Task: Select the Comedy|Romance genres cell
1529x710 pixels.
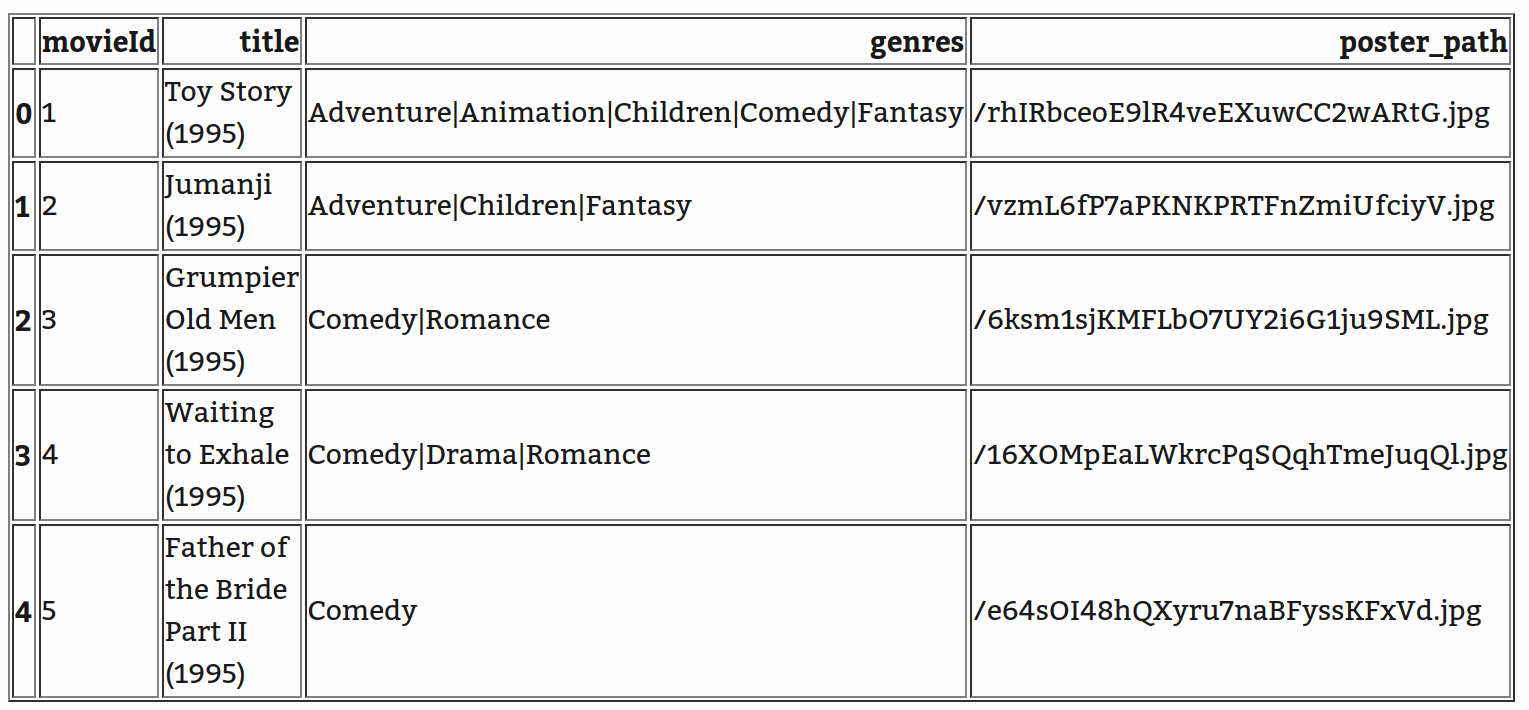Action: (429, 320)
